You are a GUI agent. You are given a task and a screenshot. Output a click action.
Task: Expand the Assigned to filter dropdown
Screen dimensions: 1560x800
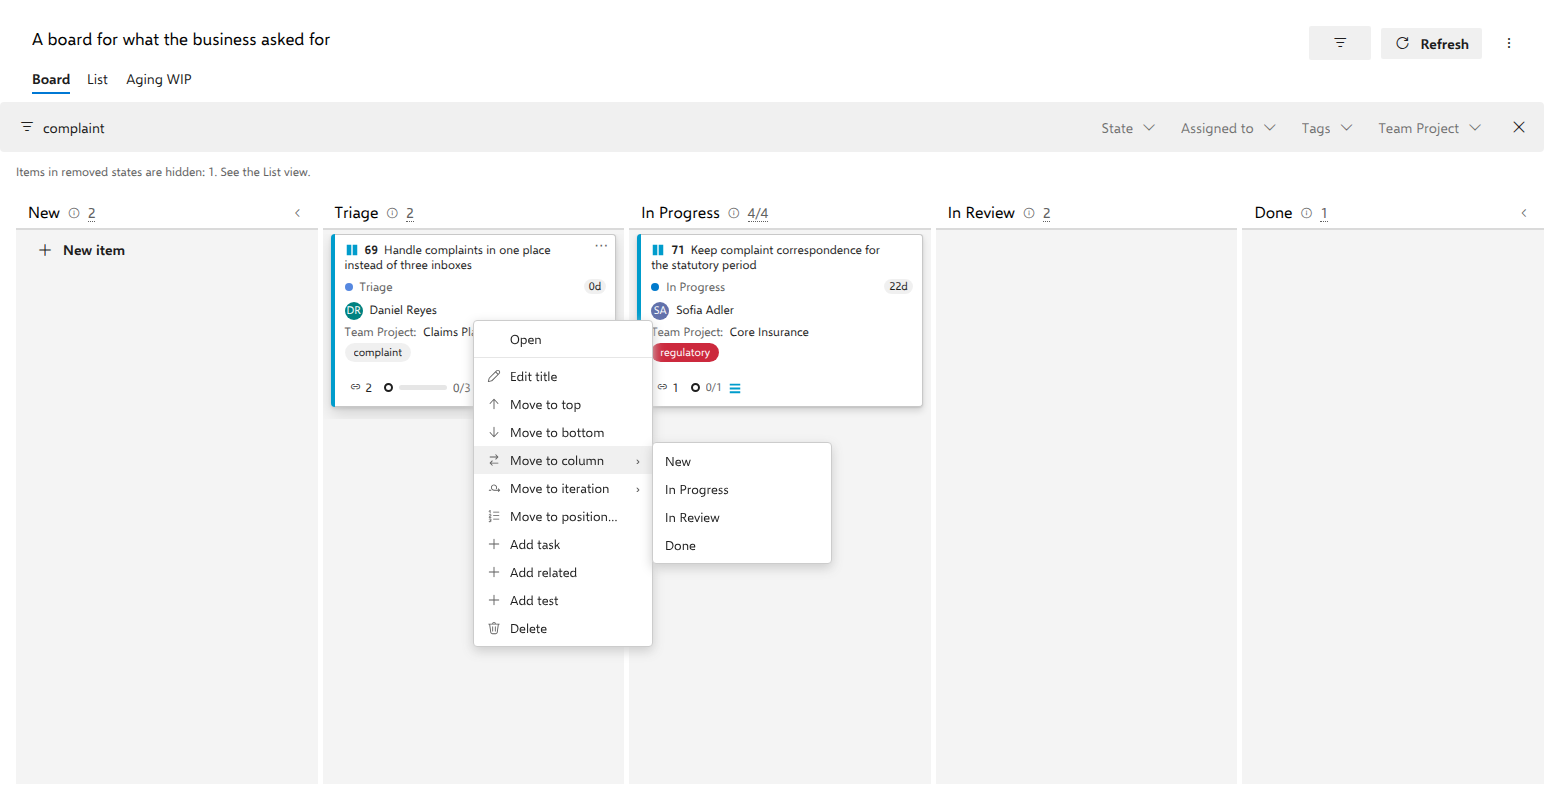(x=1228, y=128)
